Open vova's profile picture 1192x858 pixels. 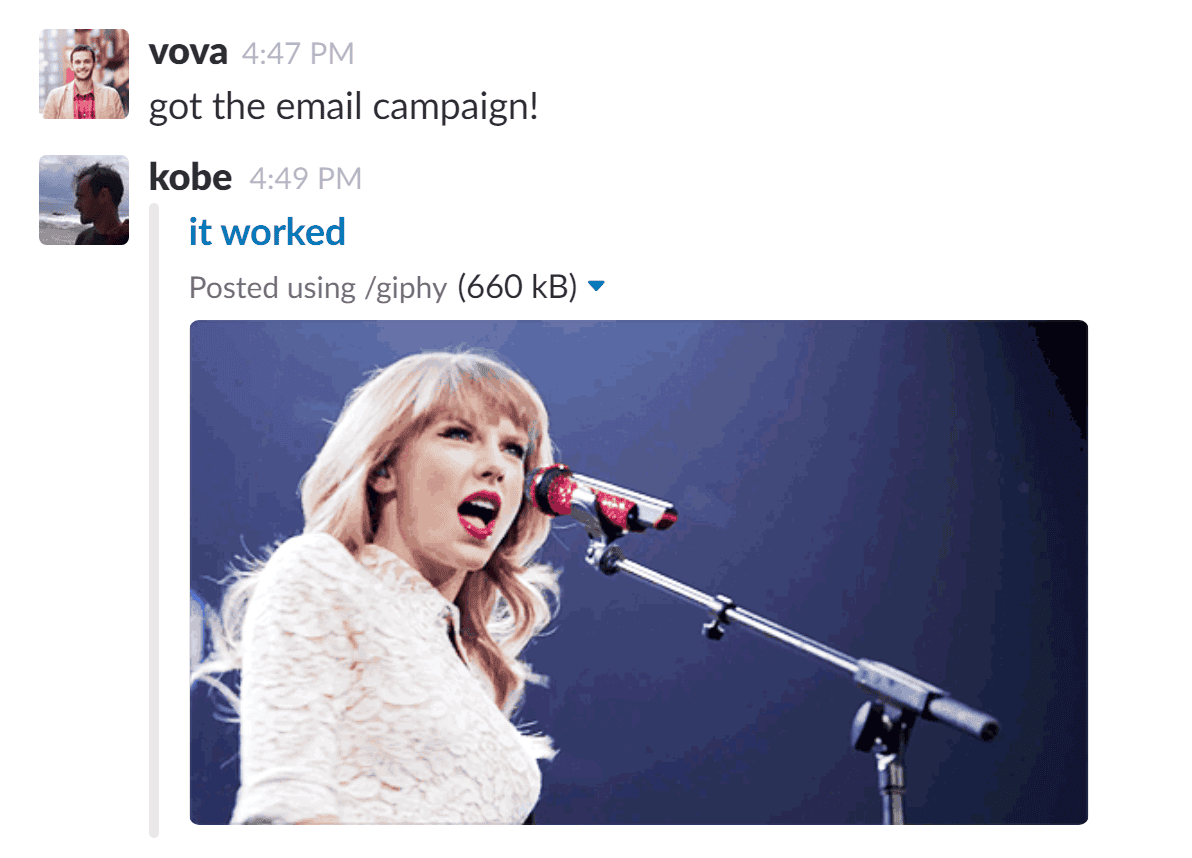(84, 74)
